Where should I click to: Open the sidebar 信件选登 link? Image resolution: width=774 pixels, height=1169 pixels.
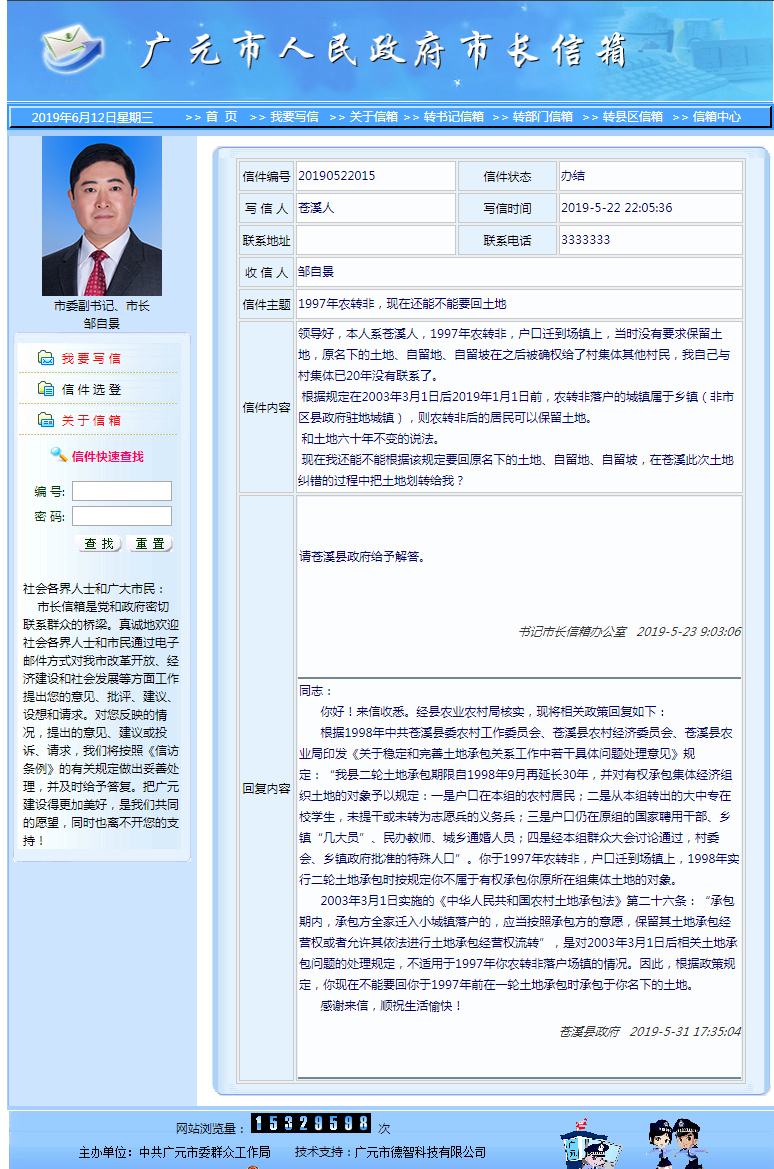[x=91, y=389]
